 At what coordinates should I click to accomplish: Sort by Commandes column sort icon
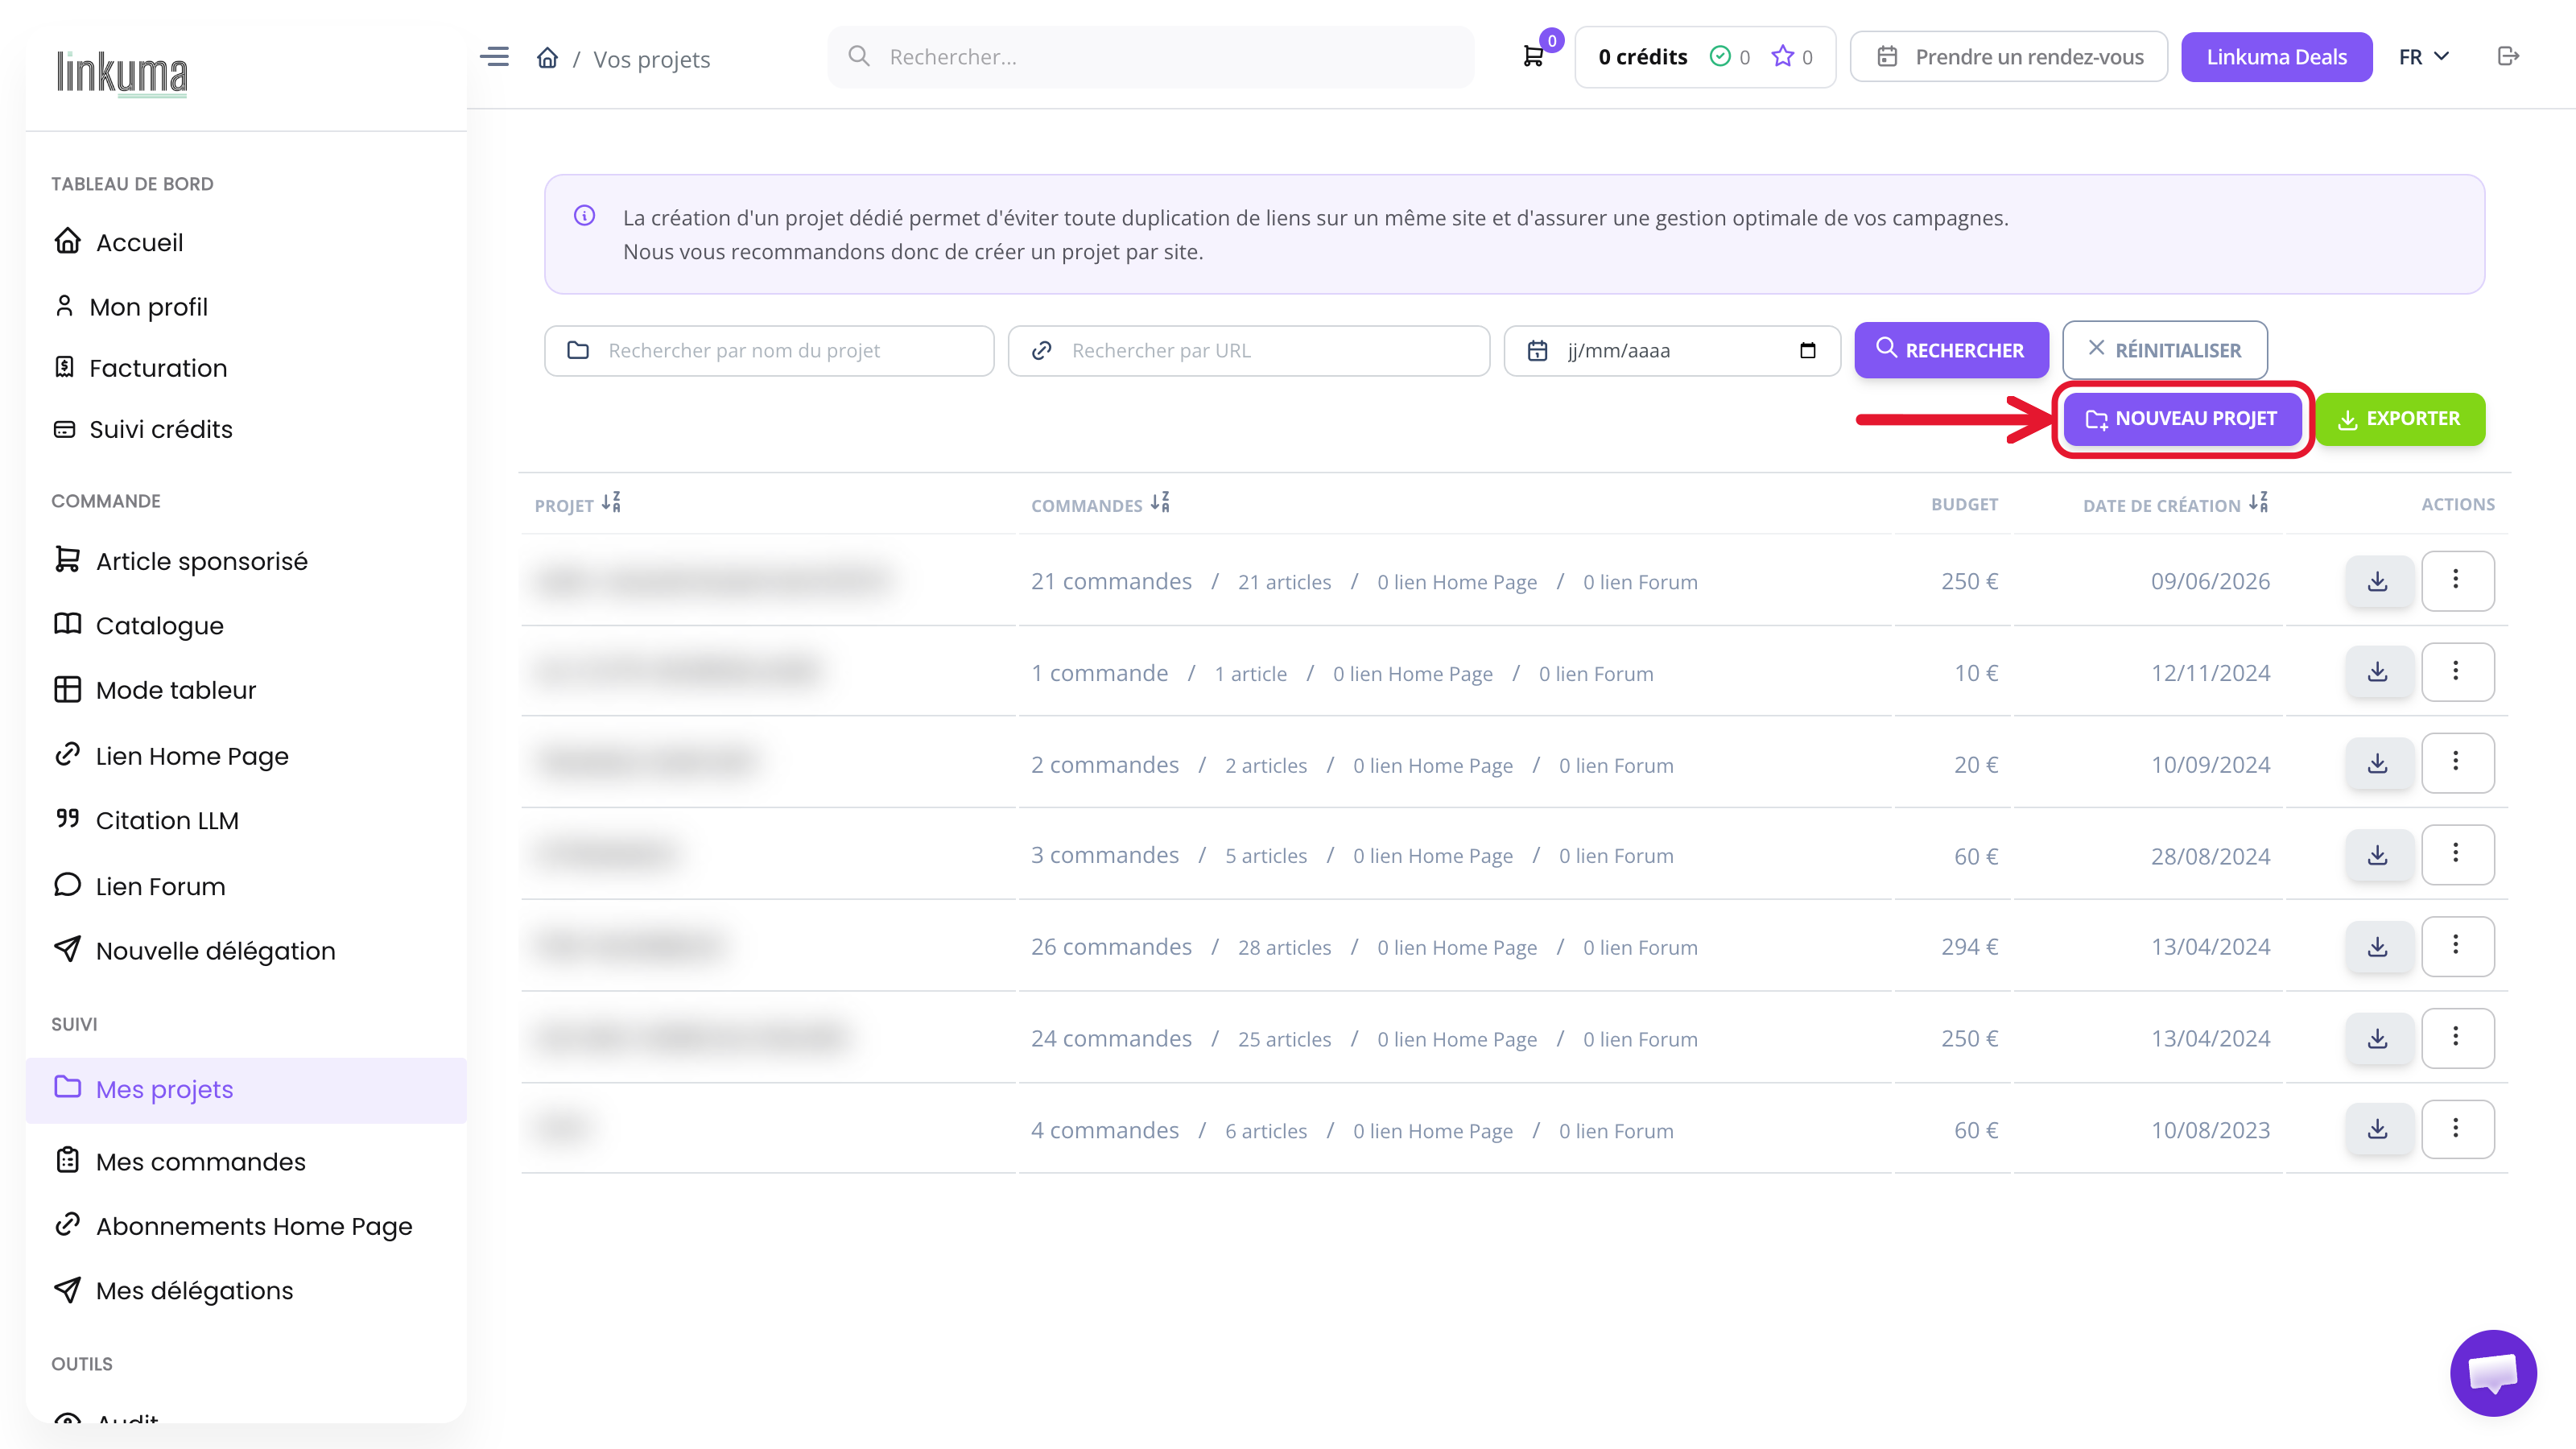click(1160, 503)
